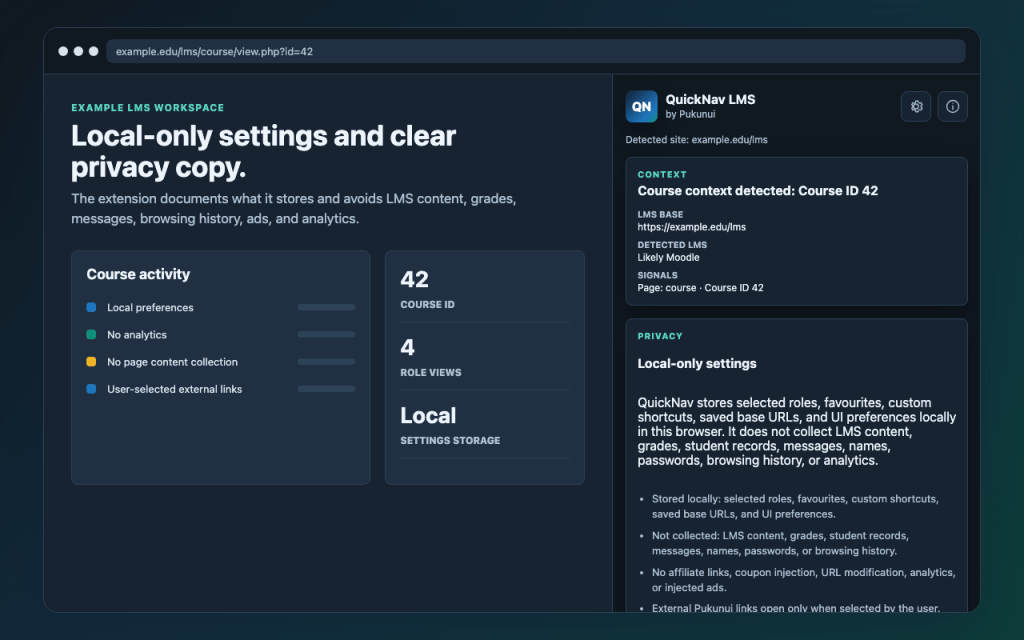Click the bar next to Local preferences
1024x640 pixels.
(x=327, y=307)
